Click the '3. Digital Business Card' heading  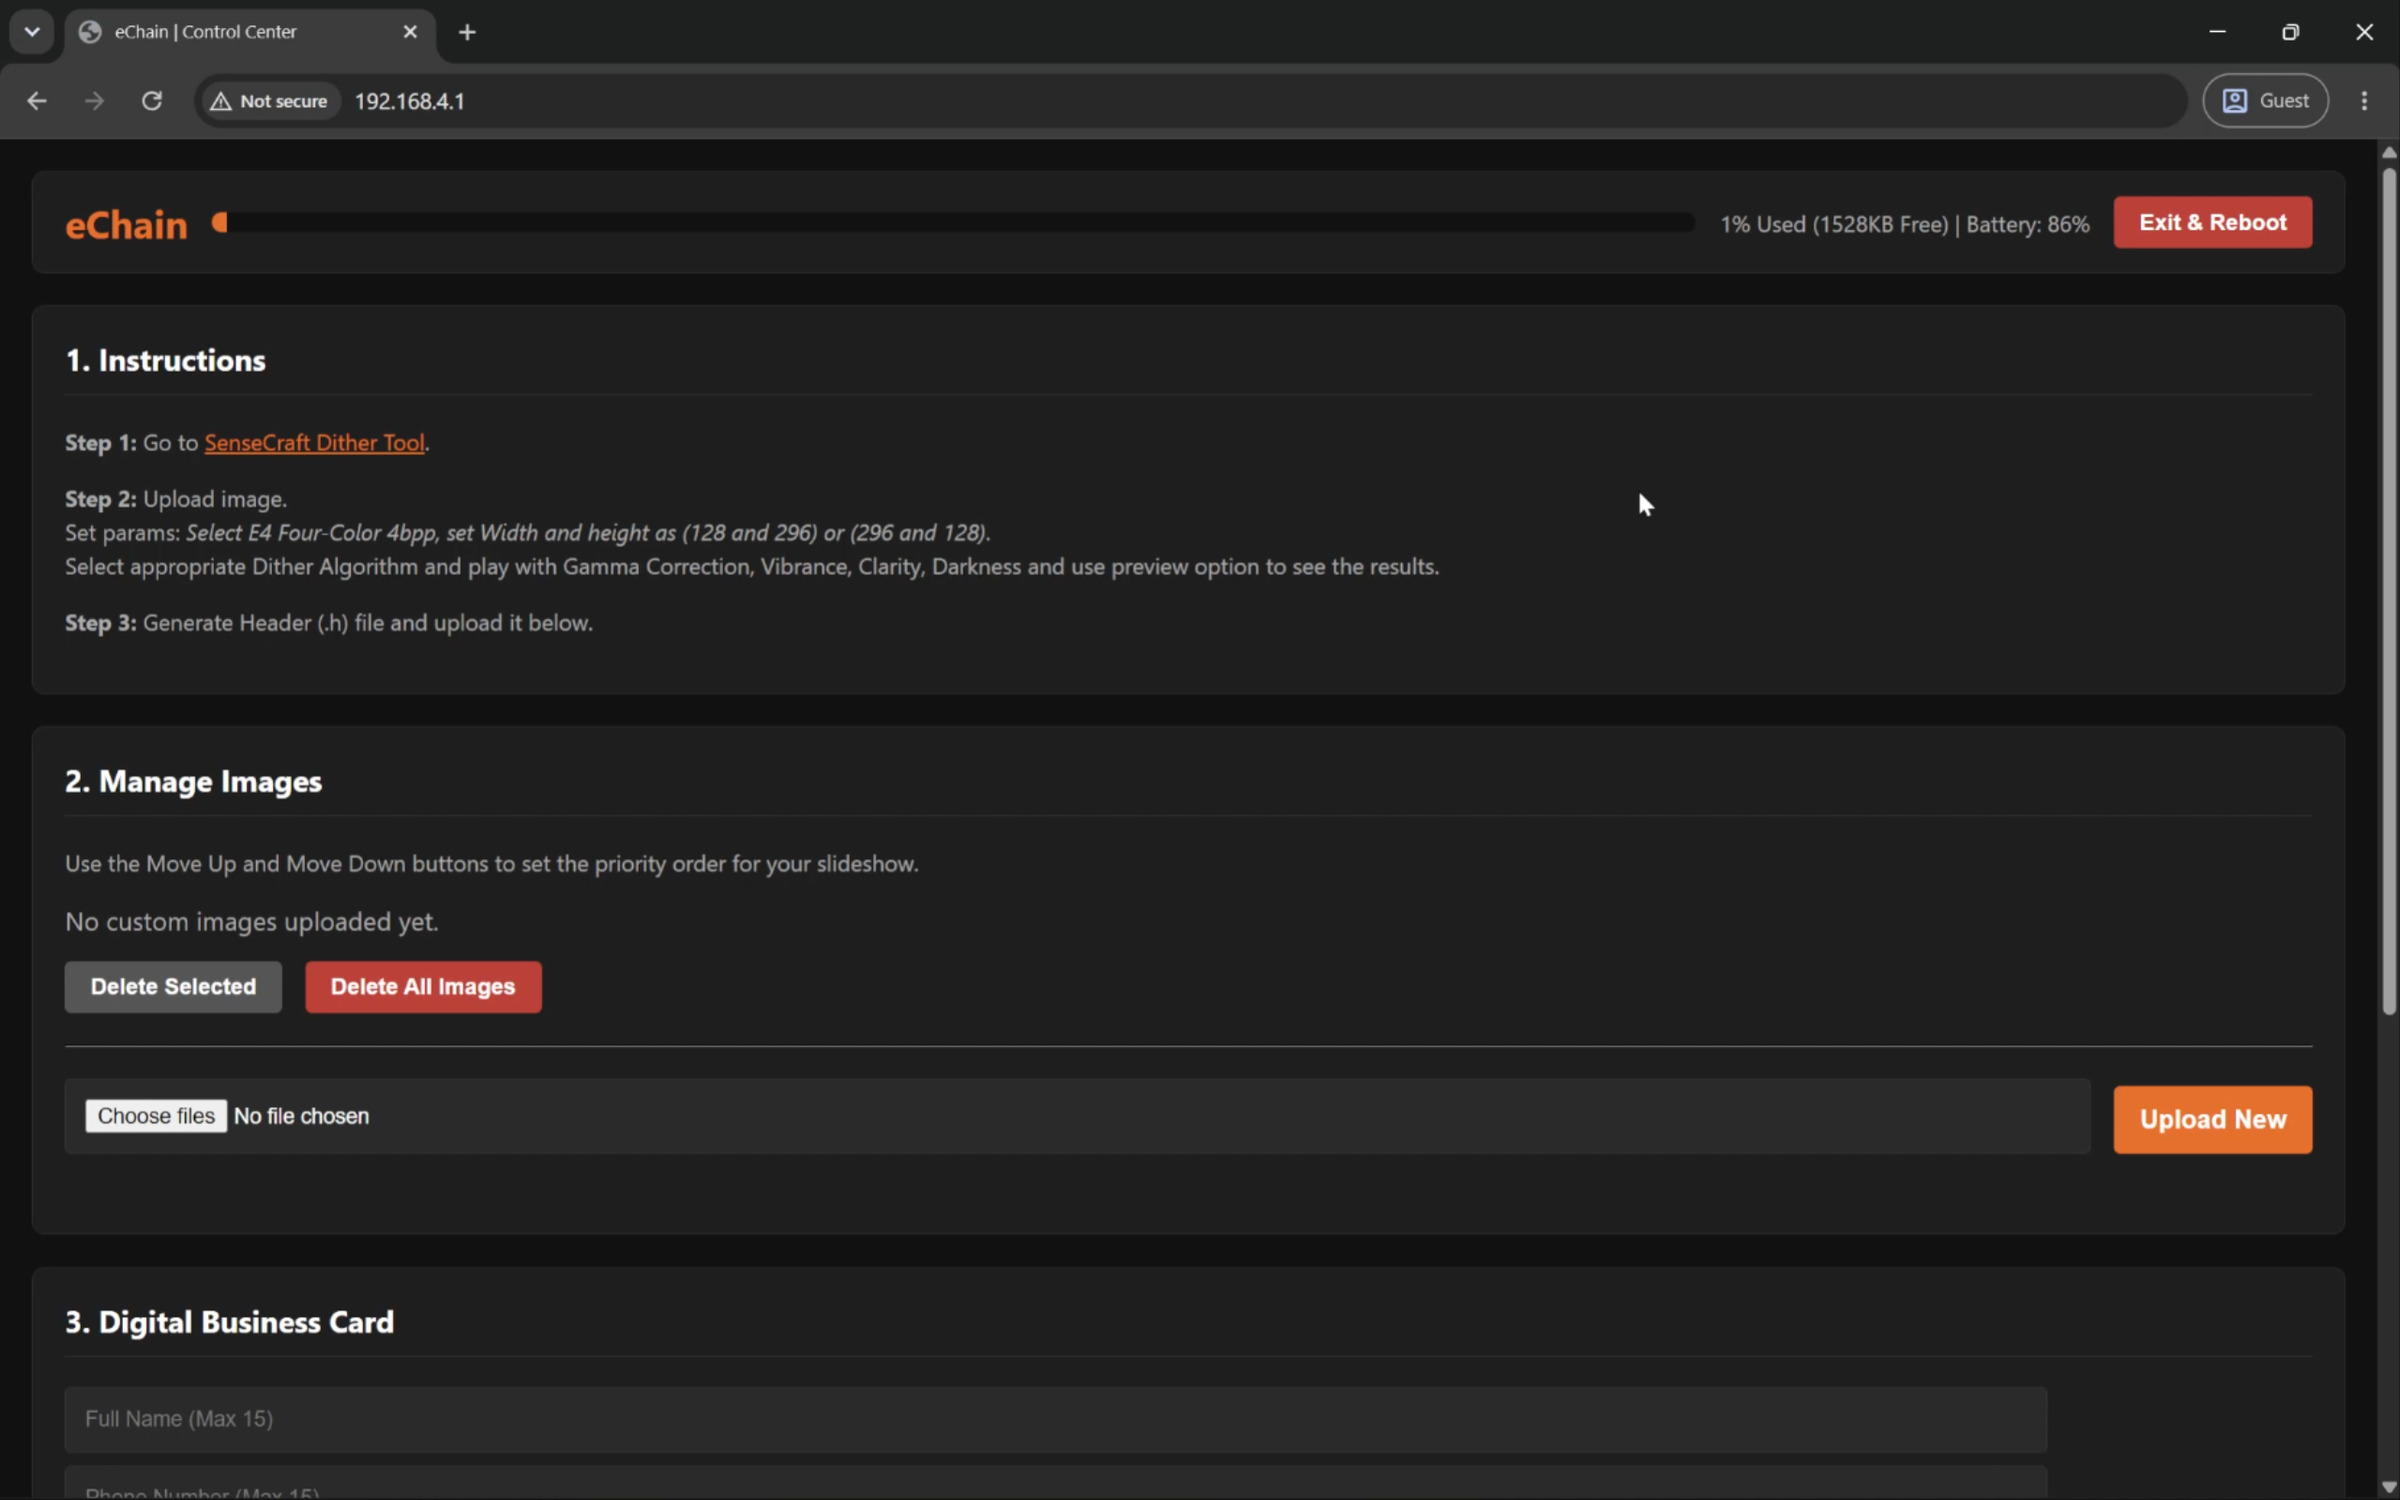pyautogui.click(x=229, y=1322)
